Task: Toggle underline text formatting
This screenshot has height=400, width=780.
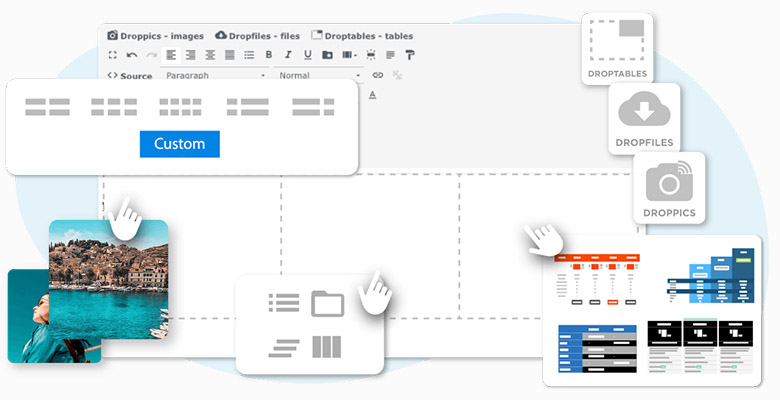Action: 308,55
